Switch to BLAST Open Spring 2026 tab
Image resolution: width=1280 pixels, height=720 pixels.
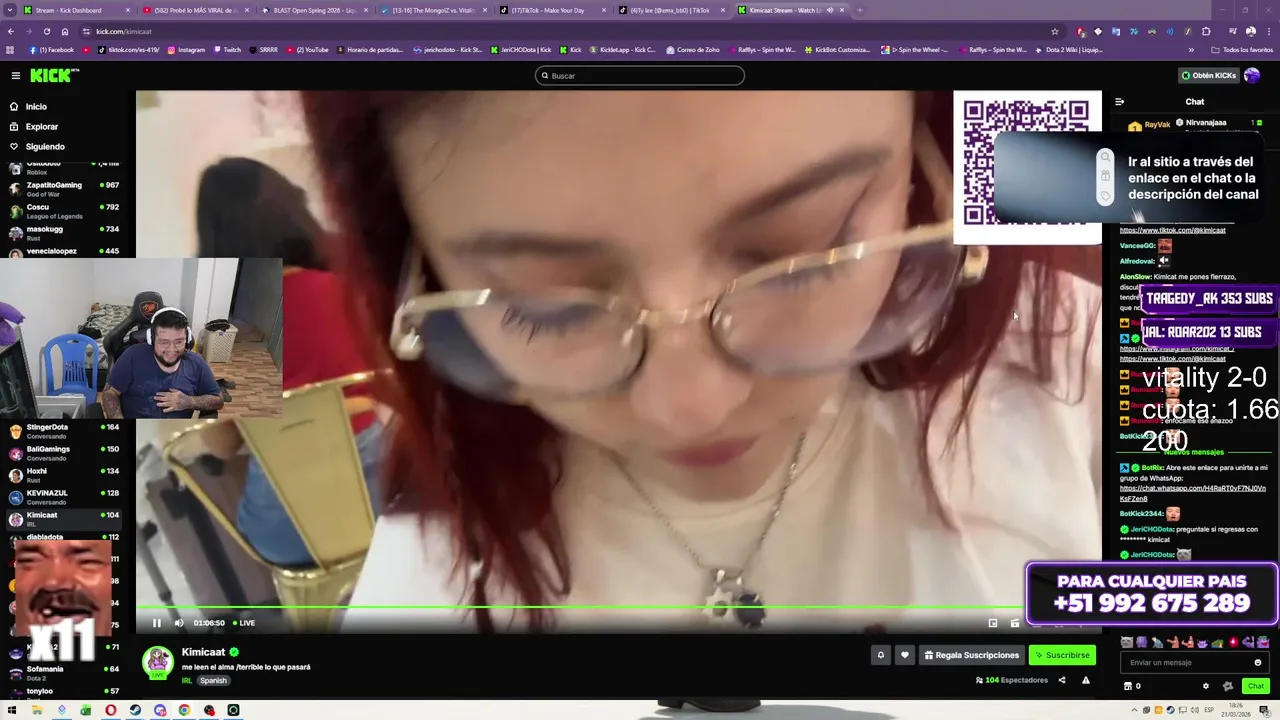315,10
